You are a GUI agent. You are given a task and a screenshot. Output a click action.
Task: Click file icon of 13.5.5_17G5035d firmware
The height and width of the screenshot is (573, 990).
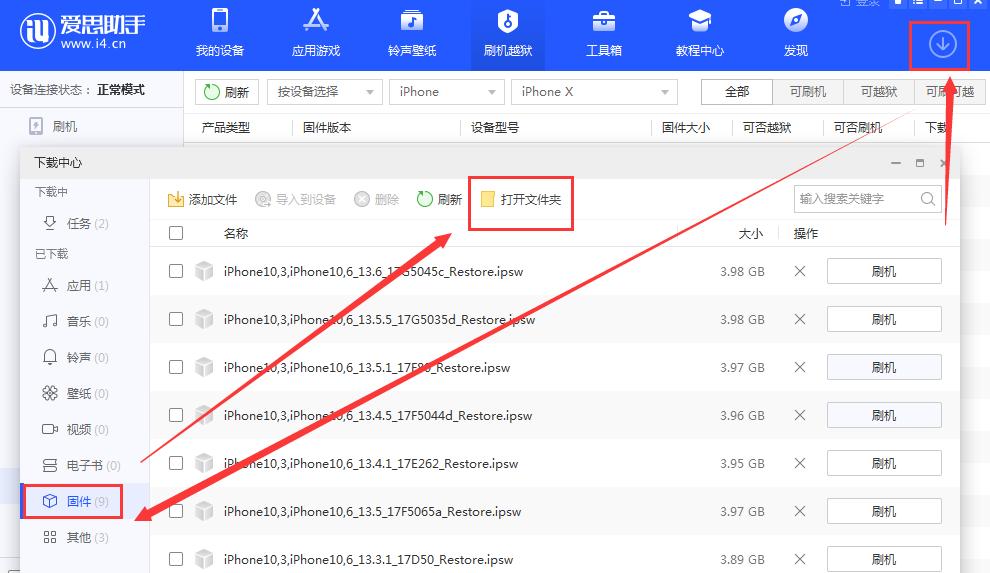204,319
